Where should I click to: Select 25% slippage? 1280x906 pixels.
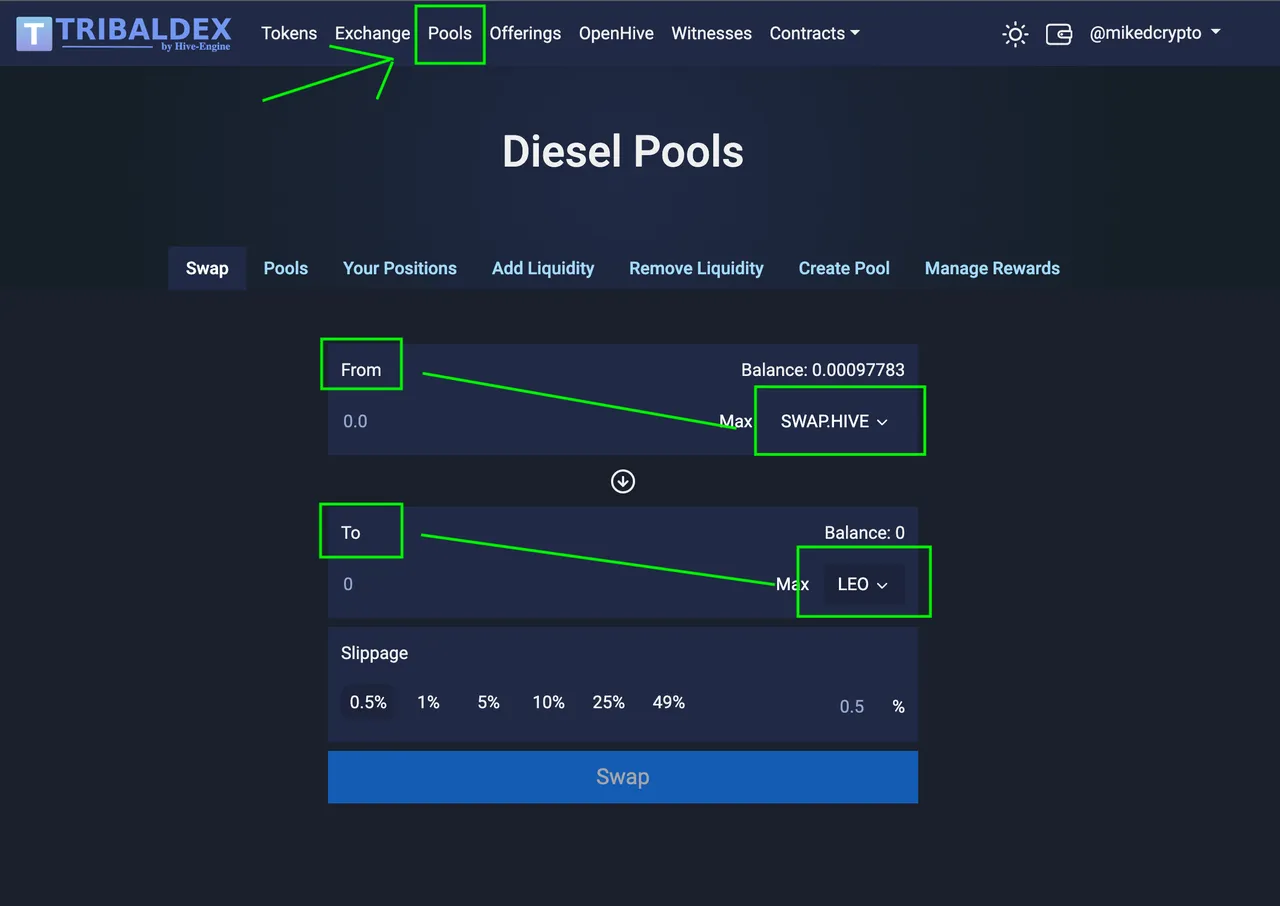608,703
